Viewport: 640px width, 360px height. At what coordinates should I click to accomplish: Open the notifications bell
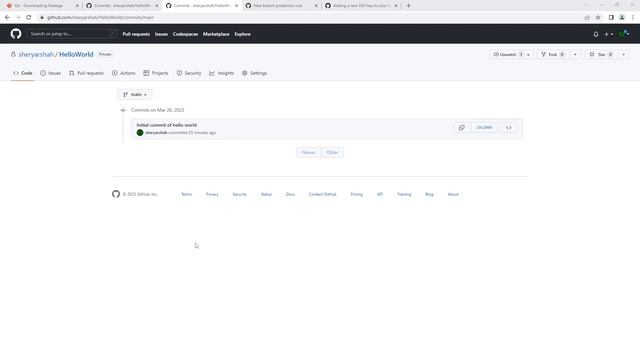point(596,34)
